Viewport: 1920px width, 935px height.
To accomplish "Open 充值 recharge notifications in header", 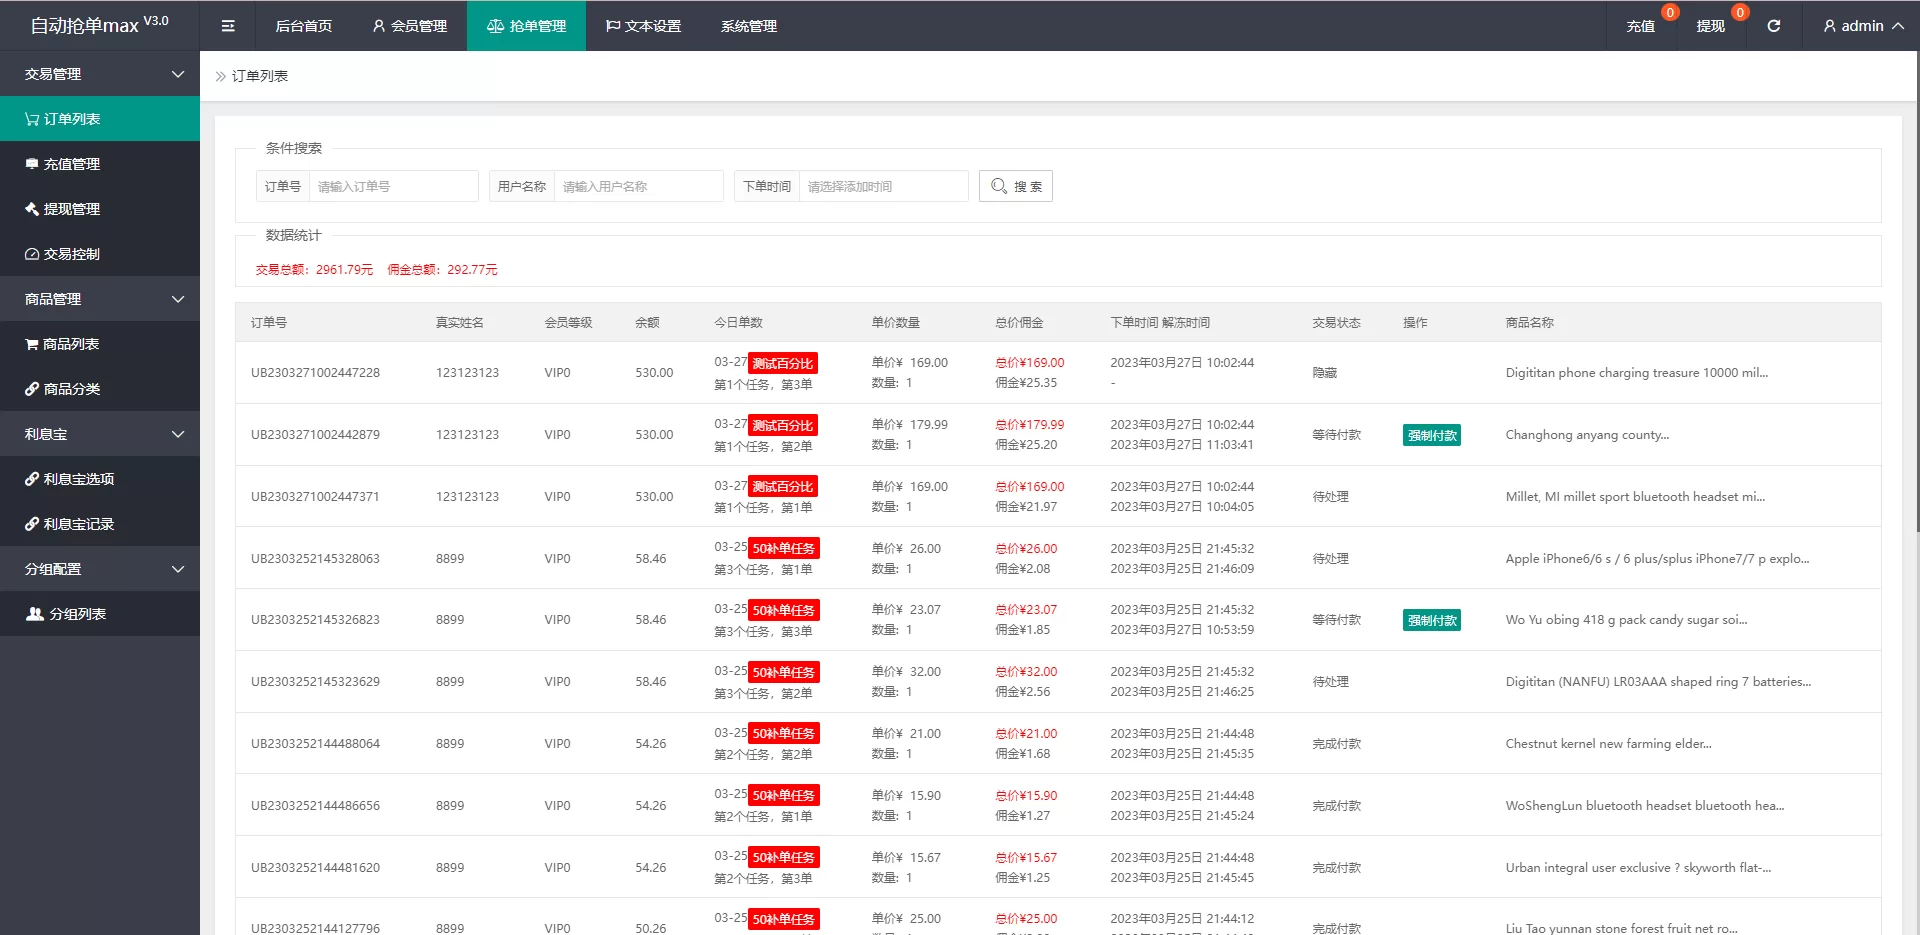I will (x=1640, y=26).
